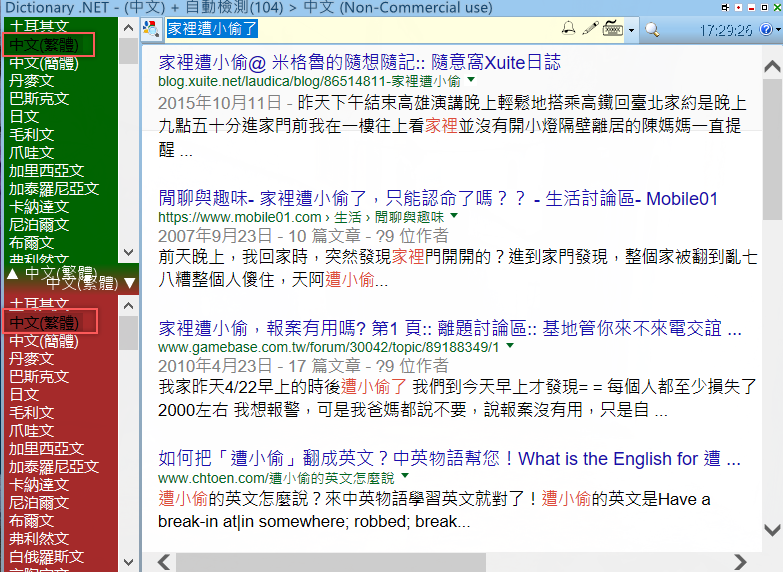Expand the search box history dropdown arrow

631,30
